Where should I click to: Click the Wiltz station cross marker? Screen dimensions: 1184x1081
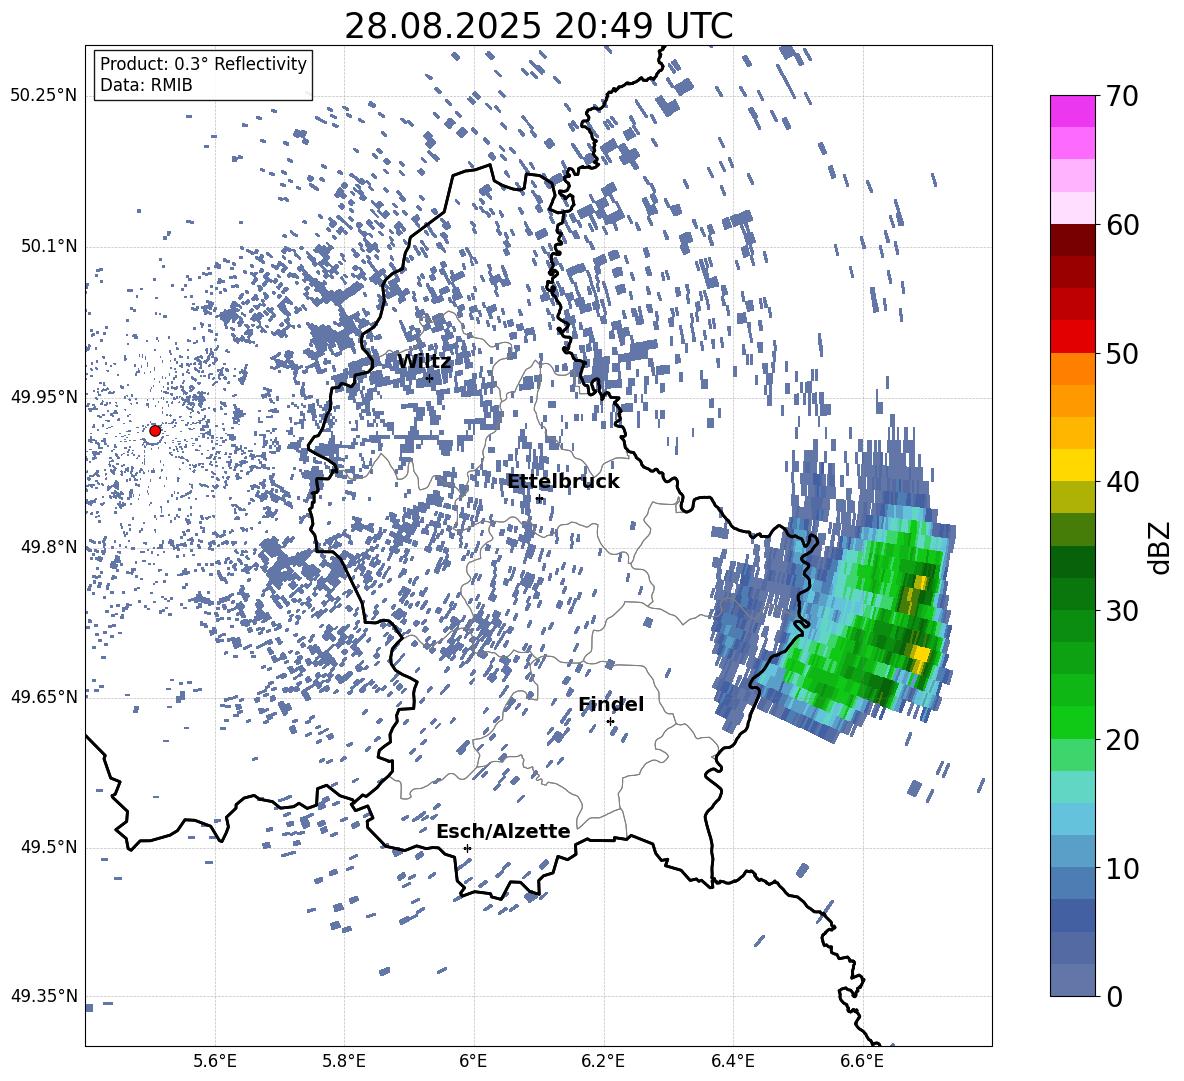click(x=430, y=378)
